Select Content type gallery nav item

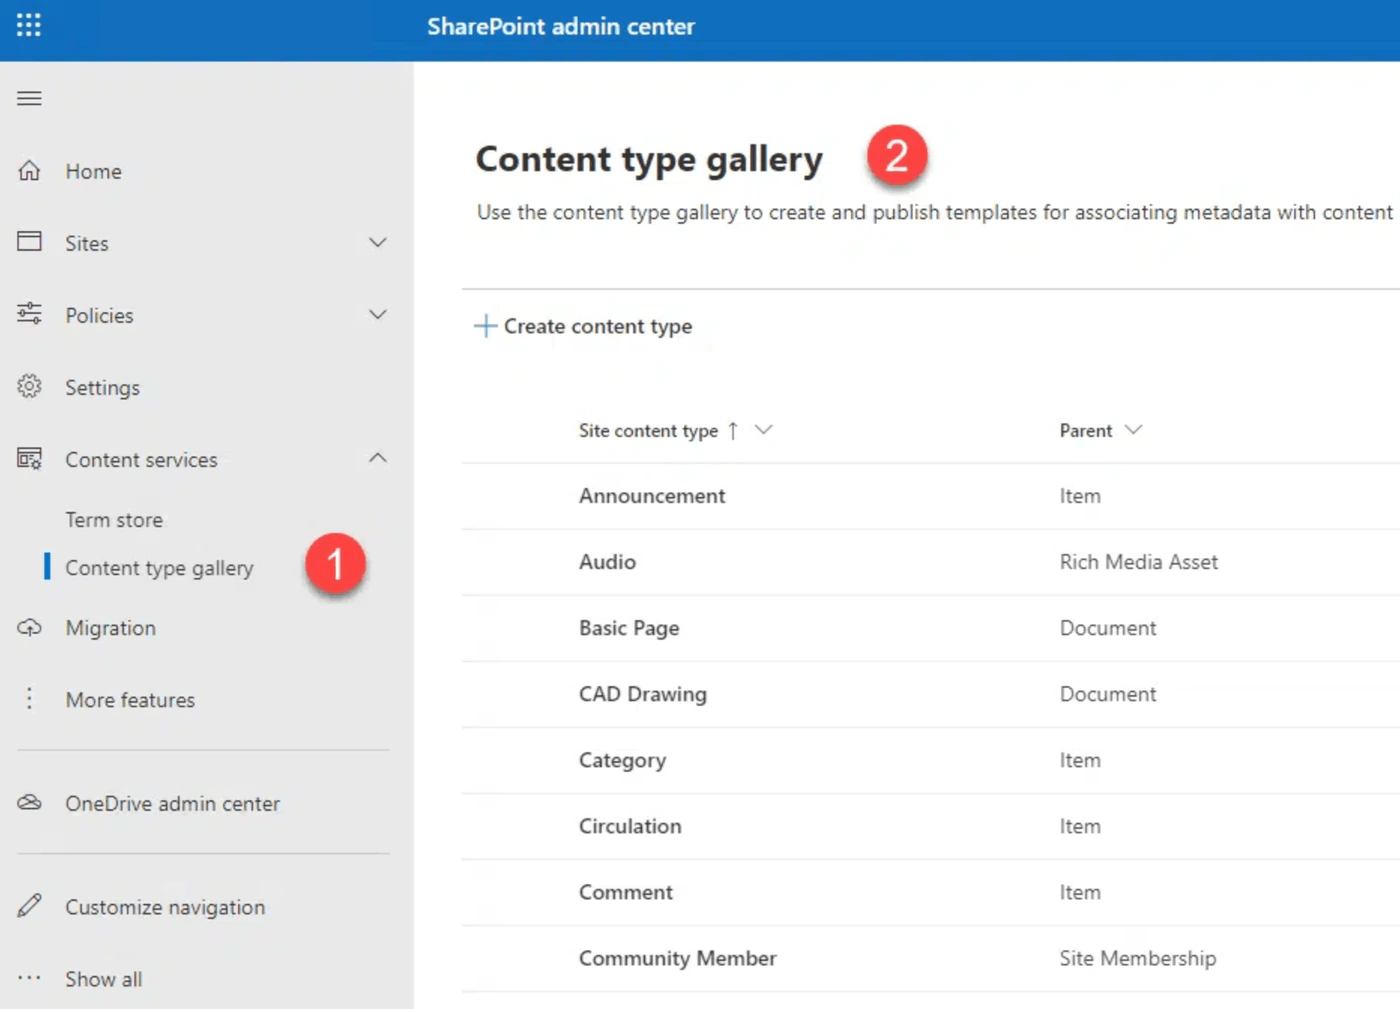pyautogui.click(x=159, y=568)
